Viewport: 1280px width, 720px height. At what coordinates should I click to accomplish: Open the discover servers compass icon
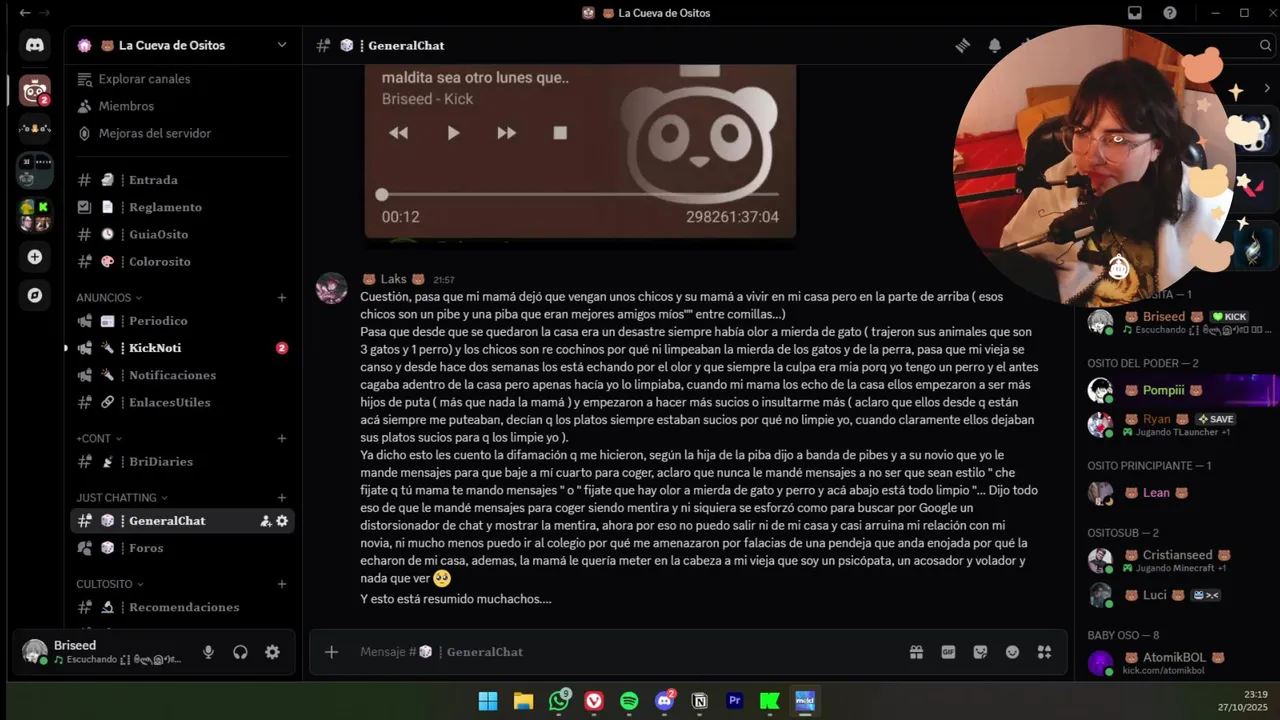35,295
